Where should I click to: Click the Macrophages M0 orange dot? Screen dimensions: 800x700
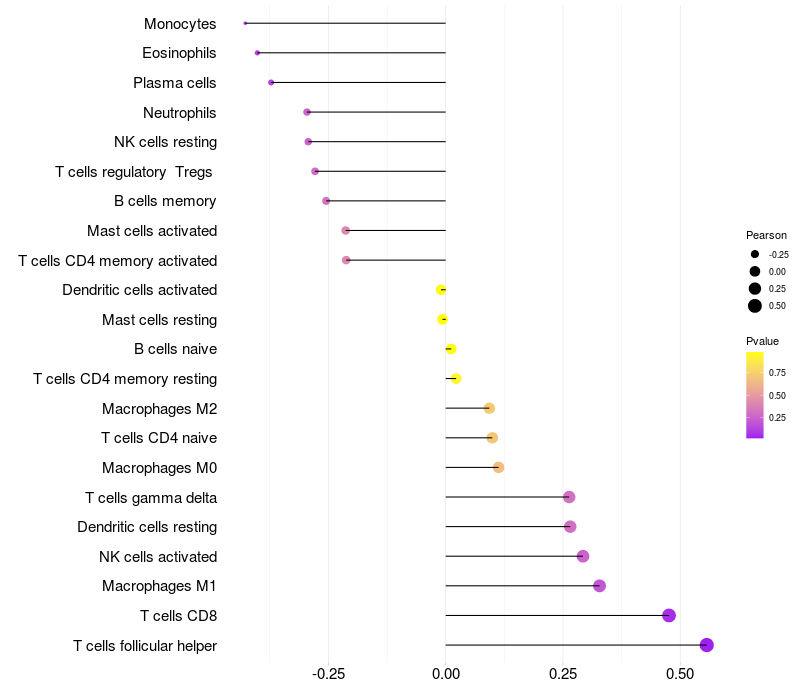(x=498, y=467)
